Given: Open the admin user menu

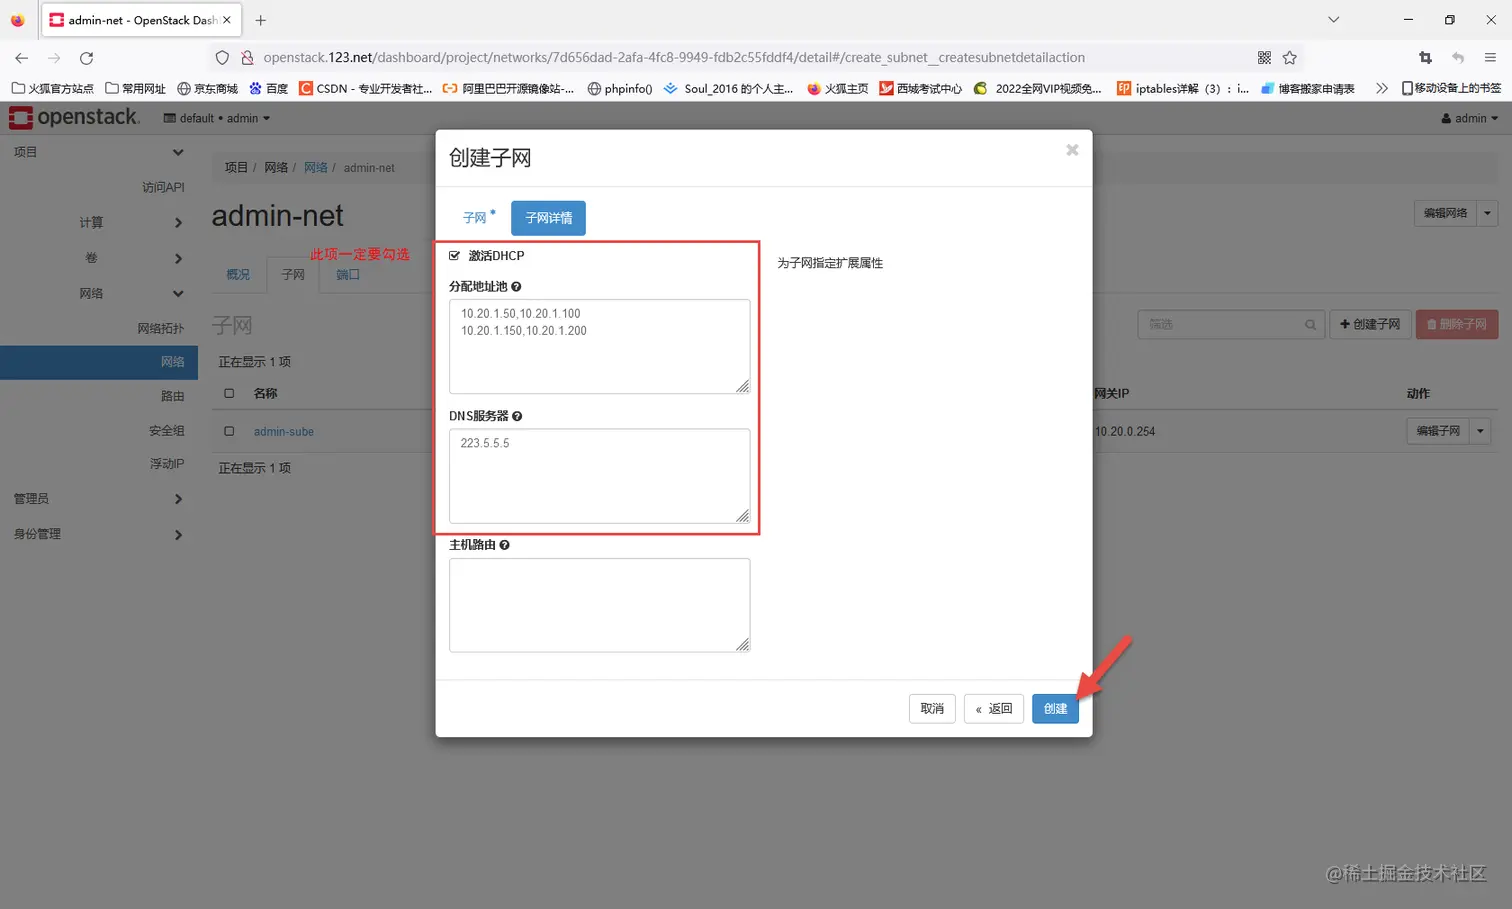Looking at the screenshot, I should pos(1470,118).
